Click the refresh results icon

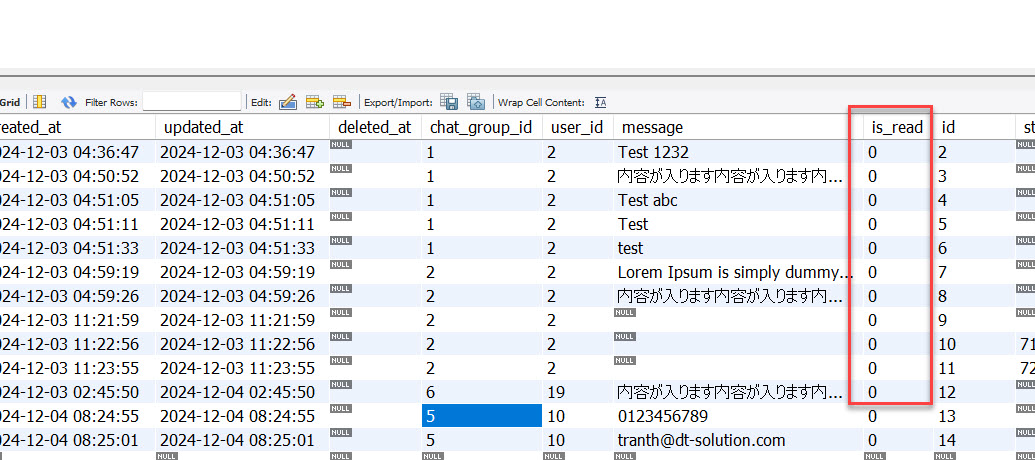[69, 102]
